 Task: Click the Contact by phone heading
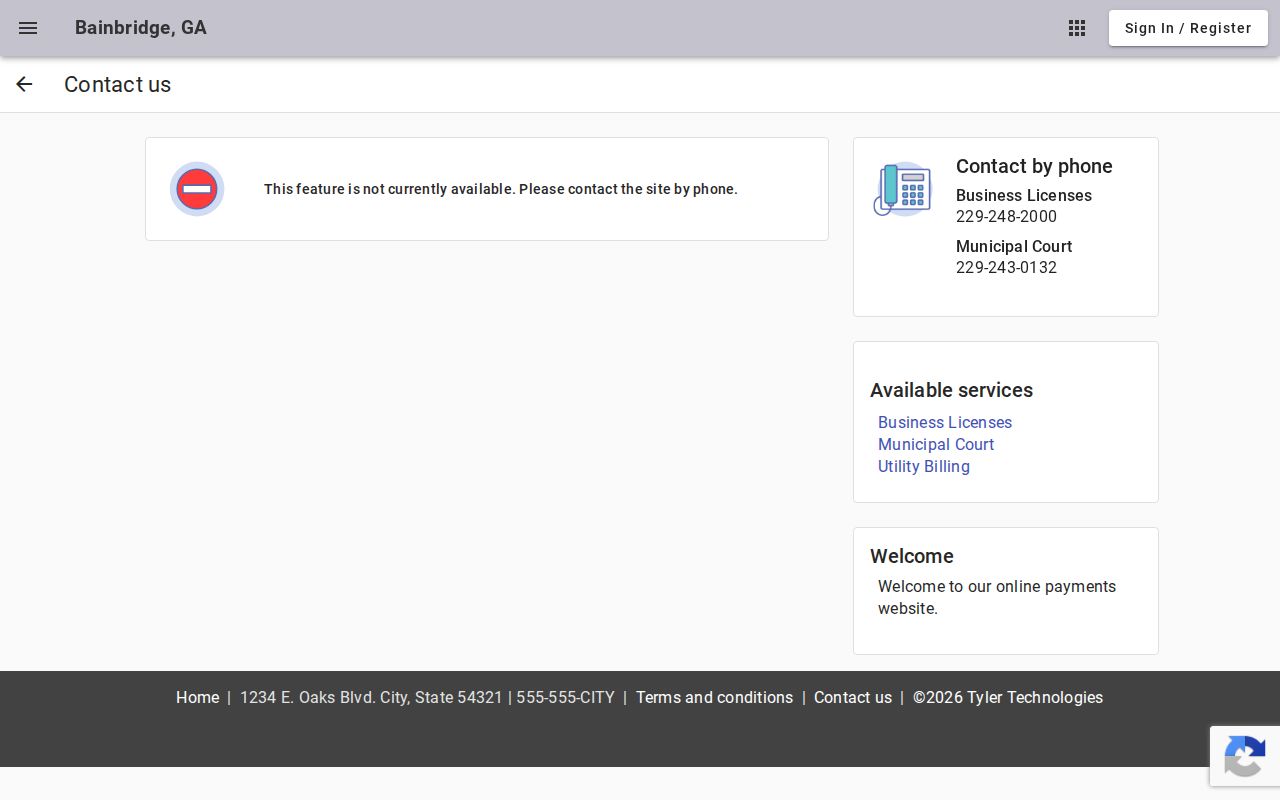pos(1034,166)
